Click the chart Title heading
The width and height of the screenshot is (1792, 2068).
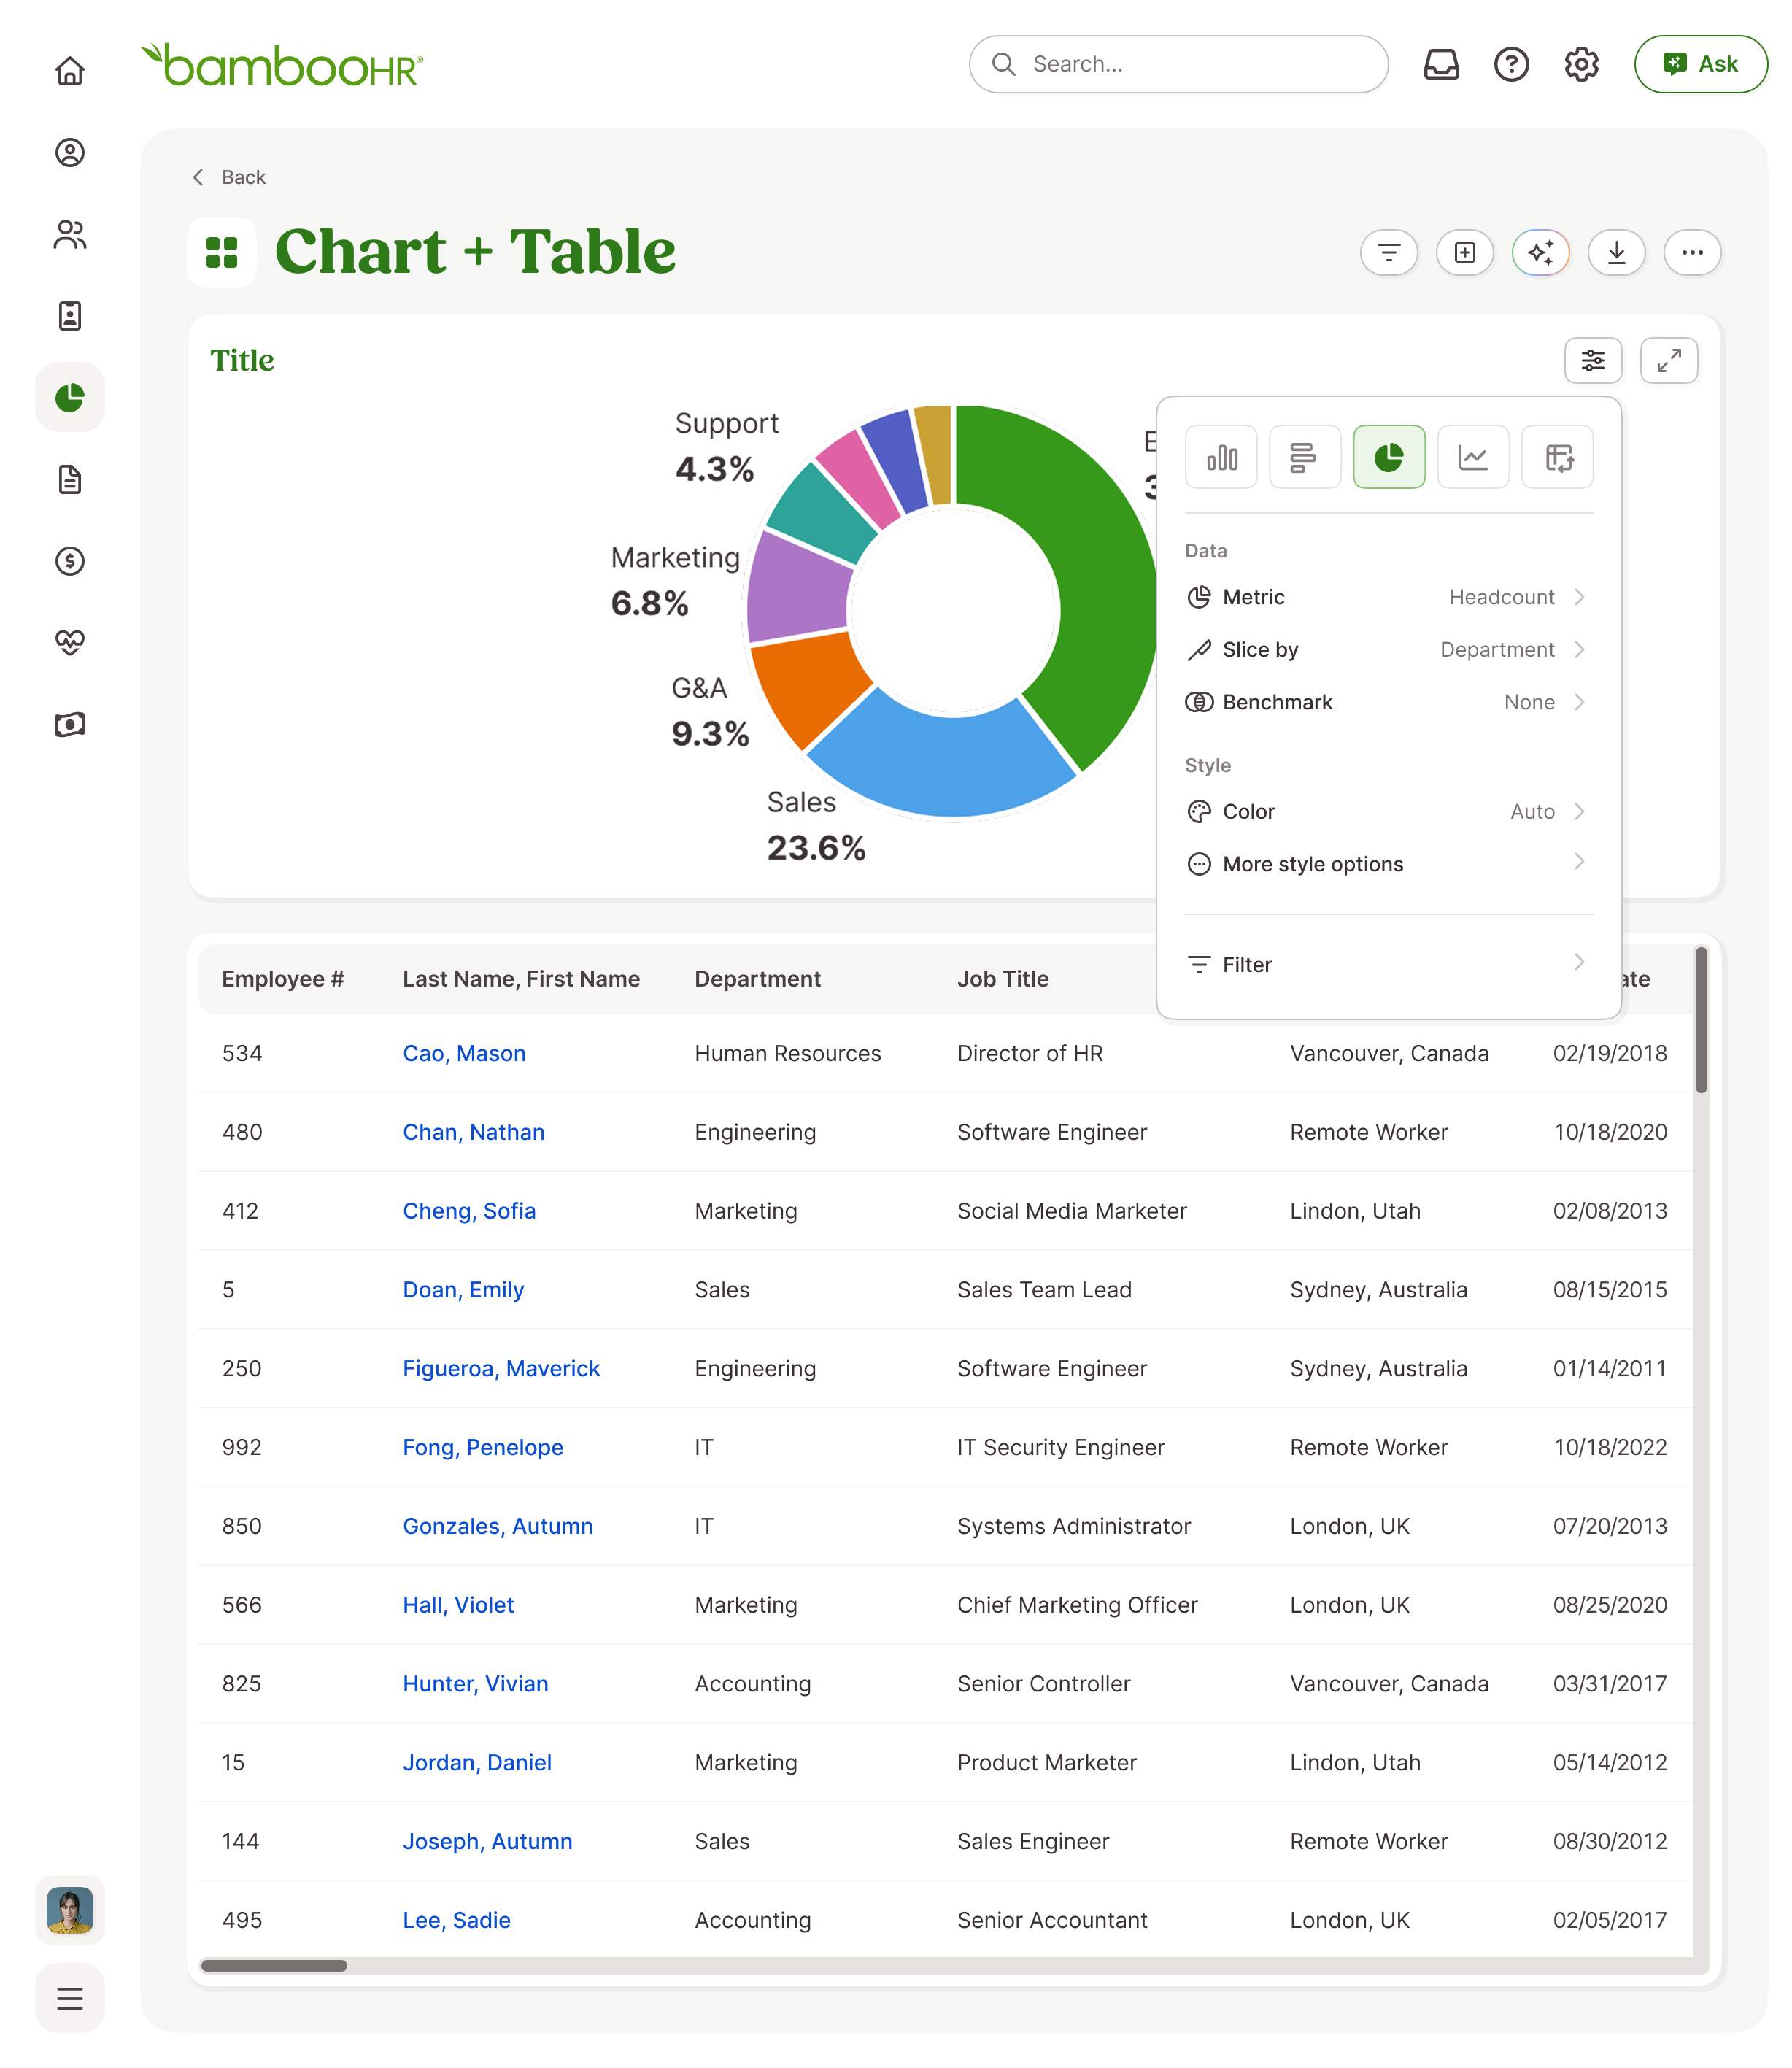(x=242, y=360)
